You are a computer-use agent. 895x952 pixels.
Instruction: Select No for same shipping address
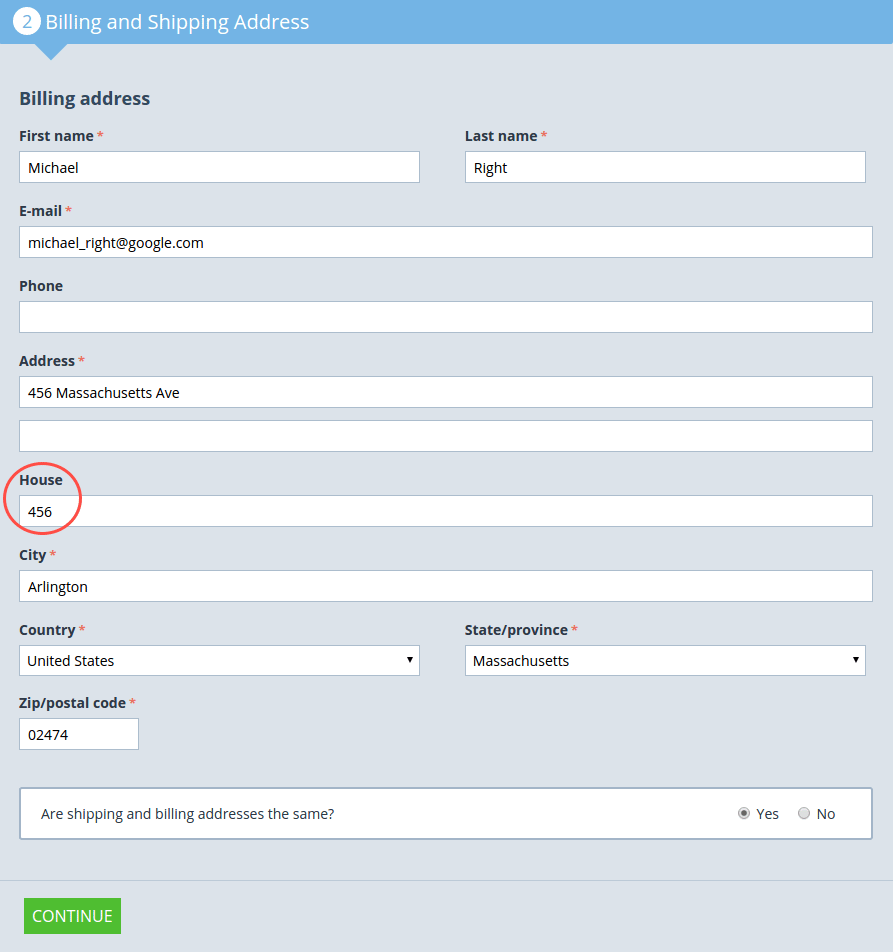[x=804, y=814]
